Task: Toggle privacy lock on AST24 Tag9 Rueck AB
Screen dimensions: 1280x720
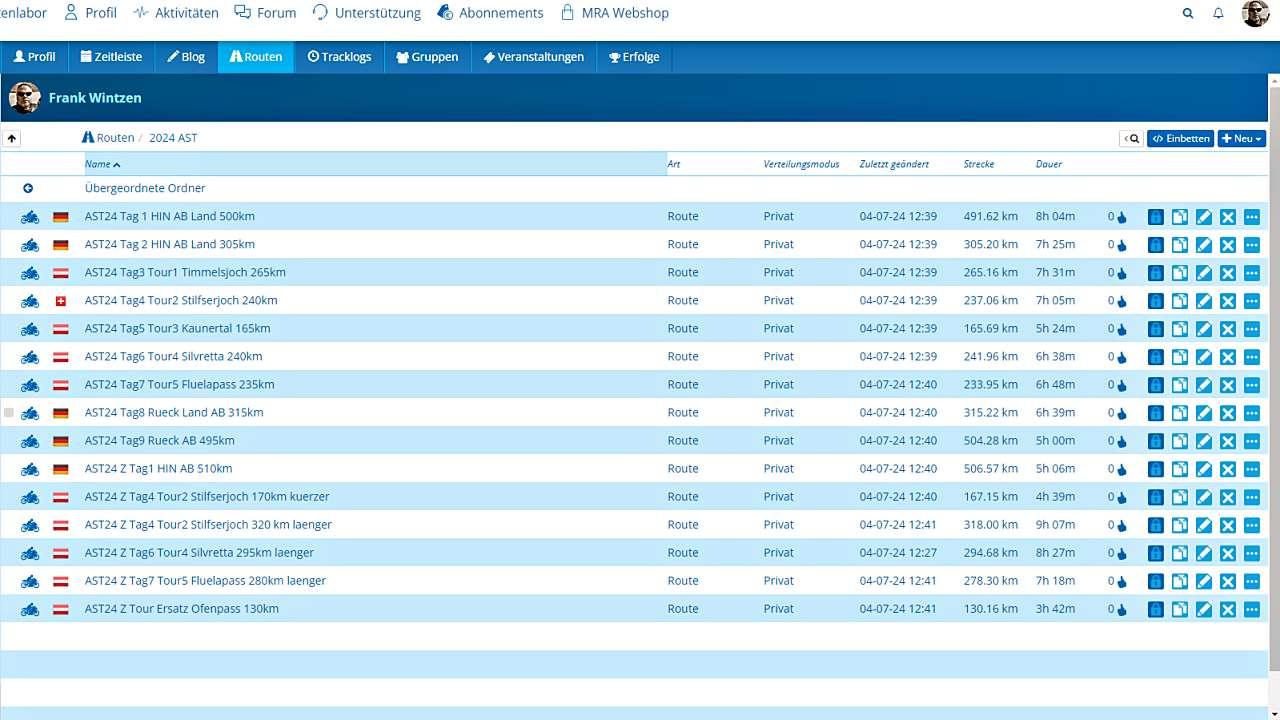Action: pyautogui.click(x=1156, y=441)
